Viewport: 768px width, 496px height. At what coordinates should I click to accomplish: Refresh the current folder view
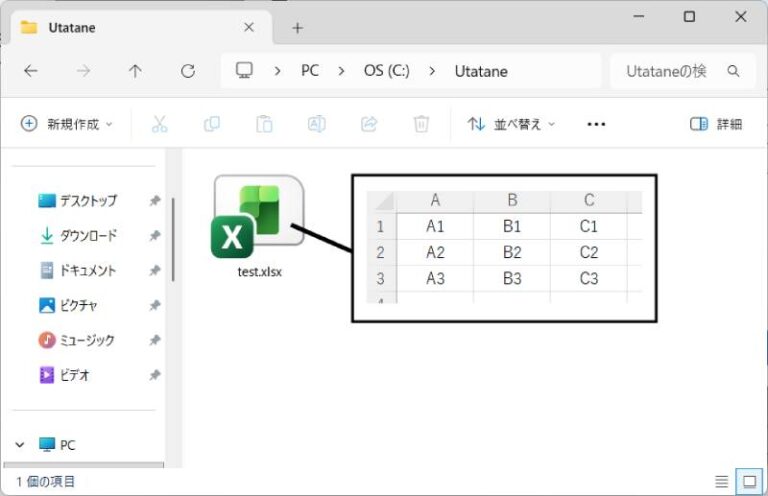point(187,71)
